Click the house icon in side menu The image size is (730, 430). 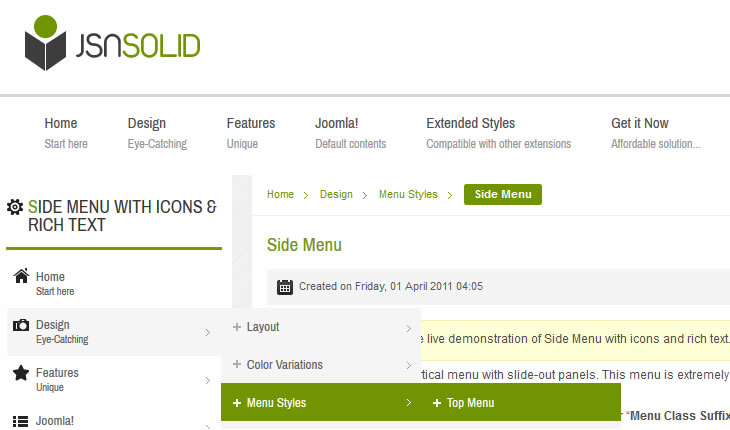tap(20, 276)
